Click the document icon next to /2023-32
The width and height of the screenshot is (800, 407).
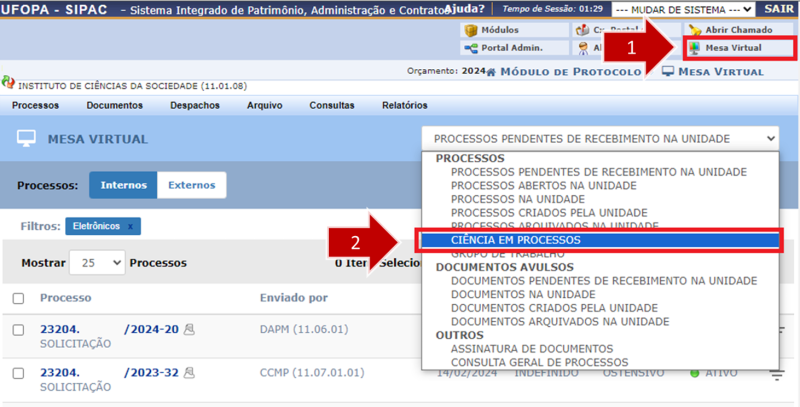(x=189, y=373)
